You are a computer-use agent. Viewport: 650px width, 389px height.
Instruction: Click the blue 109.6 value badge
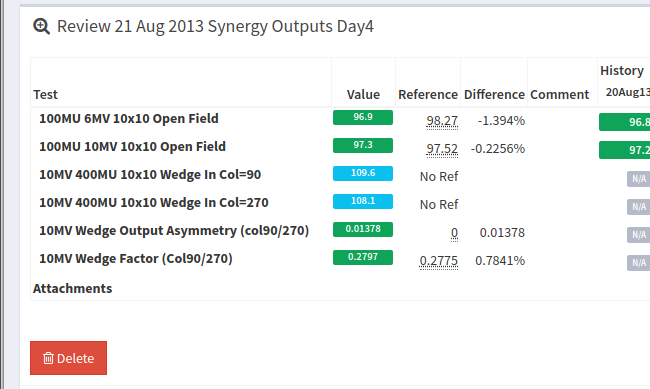pos(363,173)
